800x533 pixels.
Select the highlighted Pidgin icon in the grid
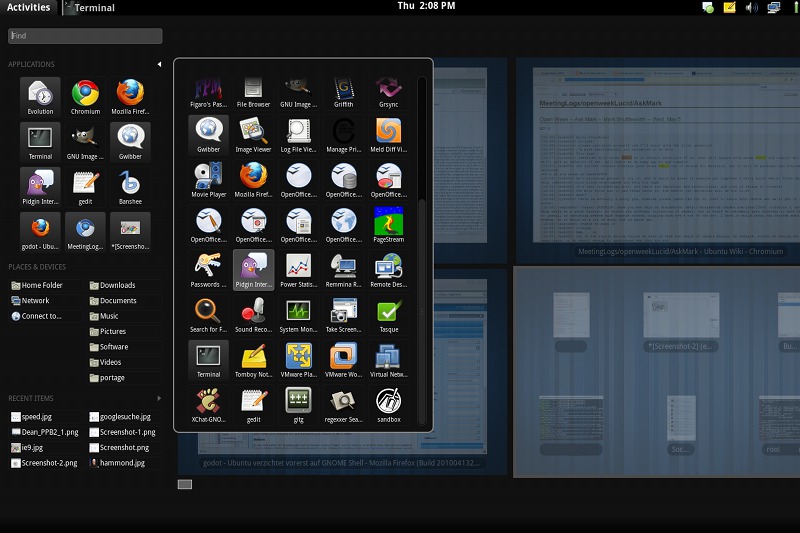(253, 269)
